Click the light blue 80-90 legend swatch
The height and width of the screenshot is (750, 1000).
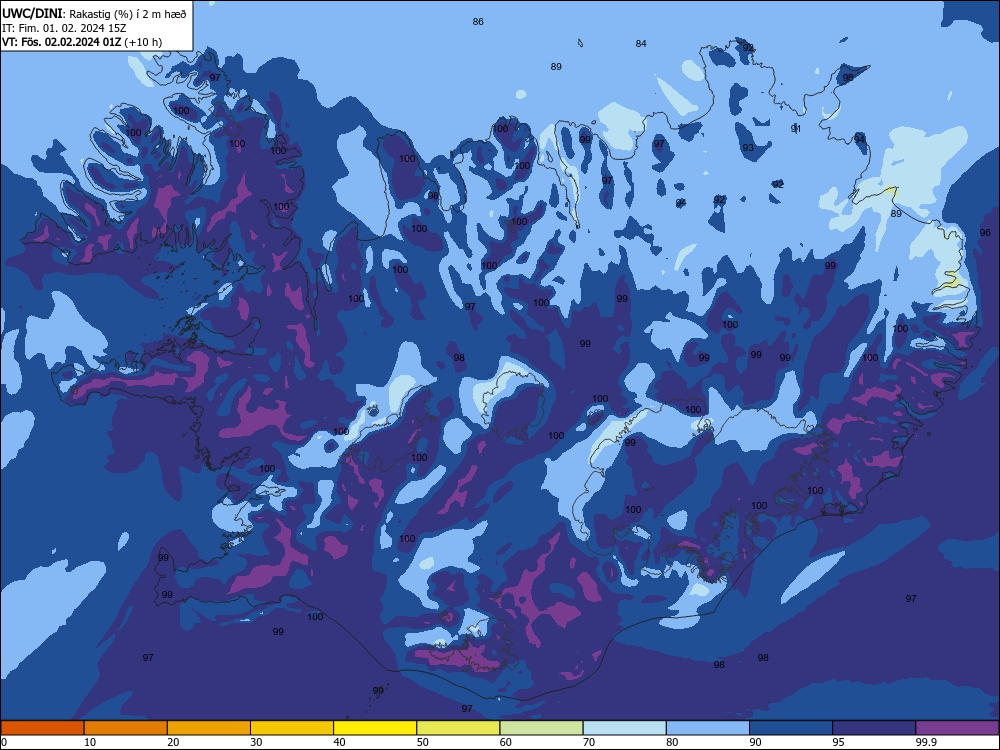pos(708,728)
